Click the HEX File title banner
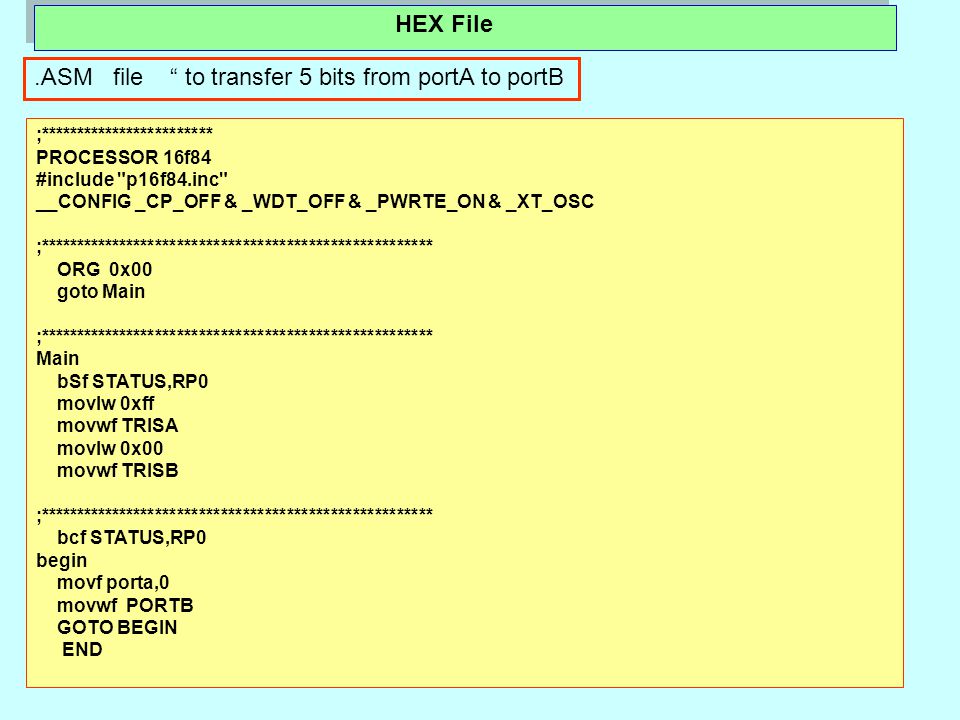Screen dimensions: 960x720 pyautogui.click(x=465, y=28)
